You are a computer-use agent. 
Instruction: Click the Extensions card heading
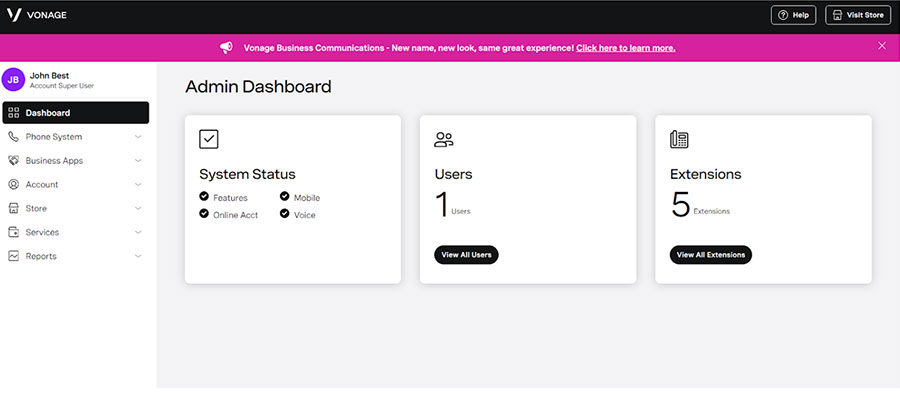point(705,174)
